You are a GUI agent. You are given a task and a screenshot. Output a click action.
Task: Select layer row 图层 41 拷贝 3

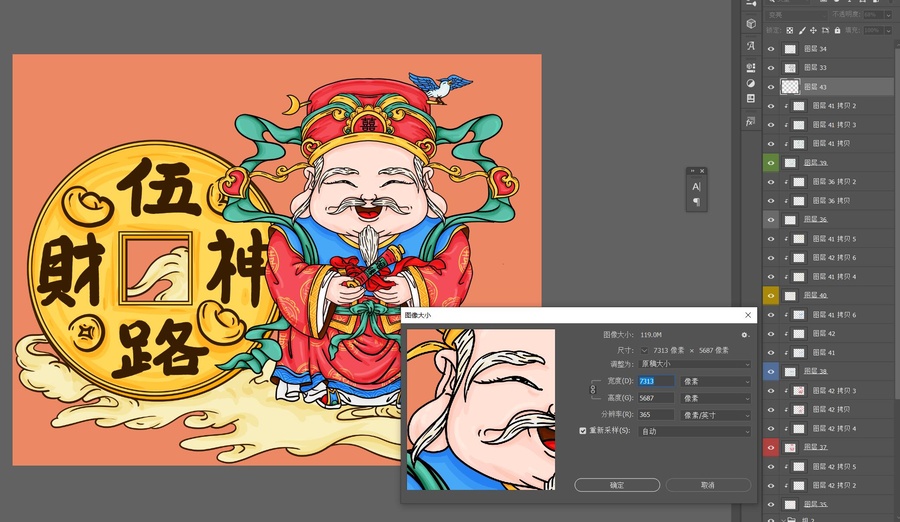point(828,125)
